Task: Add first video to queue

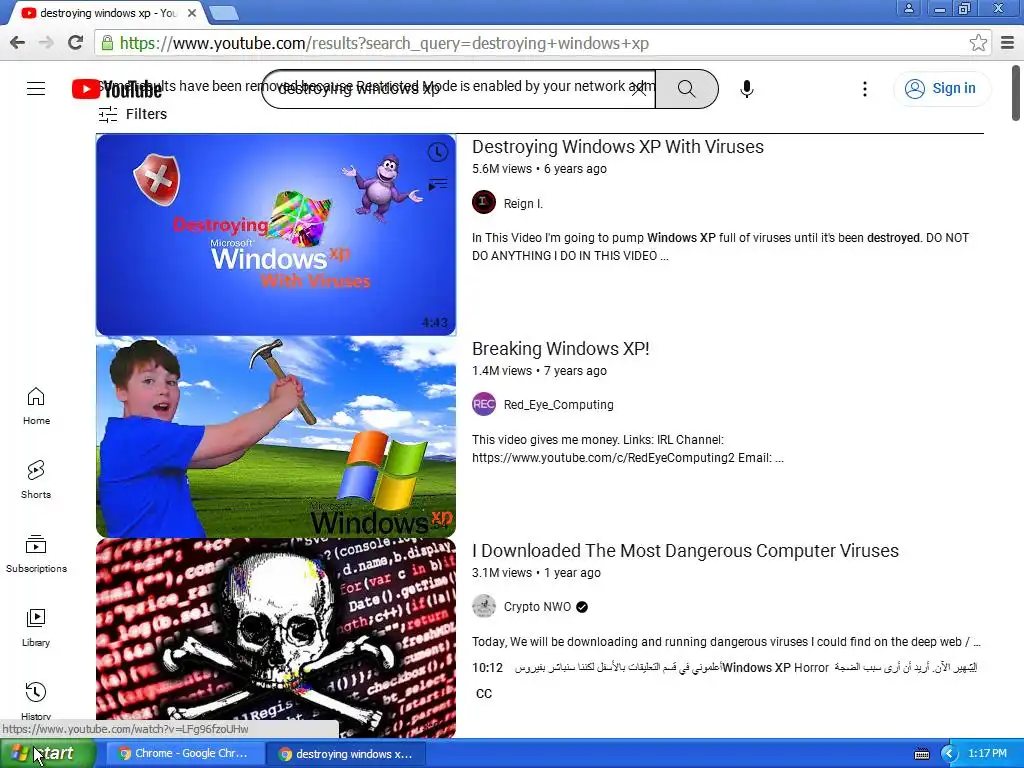Action: pos(438,185)
